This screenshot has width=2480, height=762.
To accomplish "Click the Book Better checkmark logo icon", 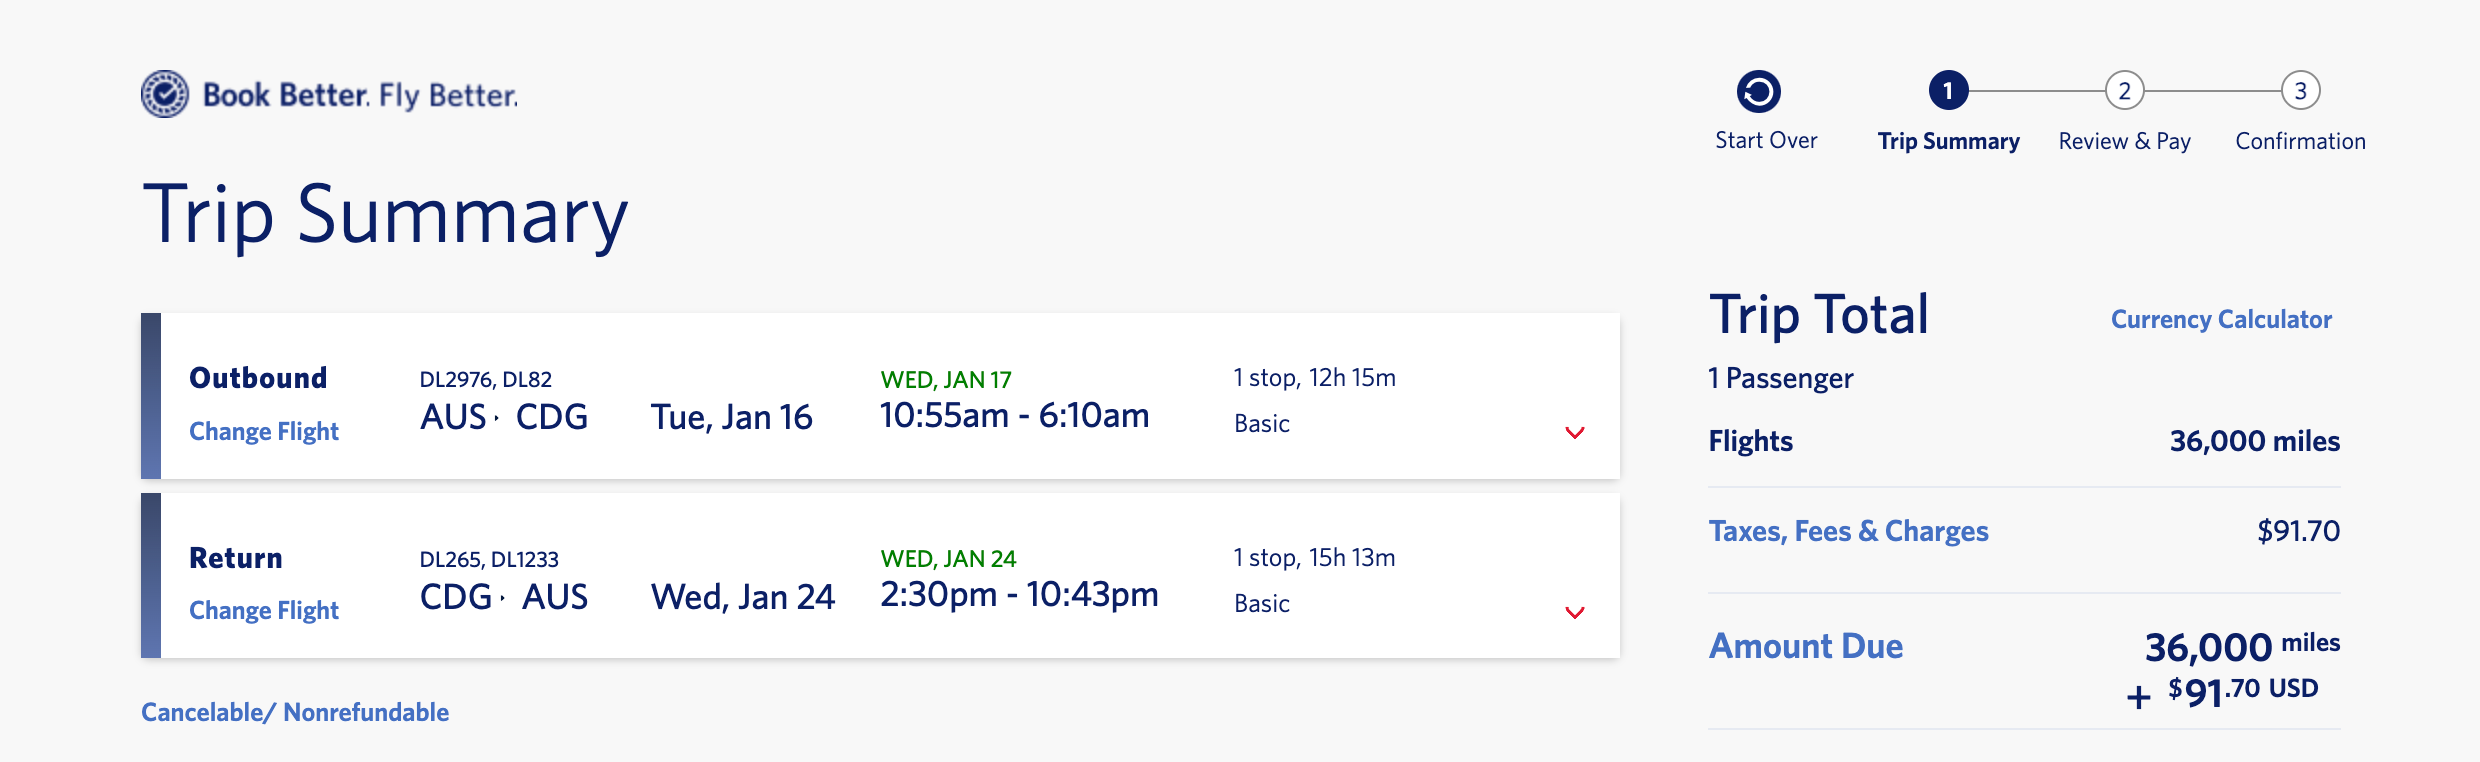I will pyautogui.click(x=165, y=94).
